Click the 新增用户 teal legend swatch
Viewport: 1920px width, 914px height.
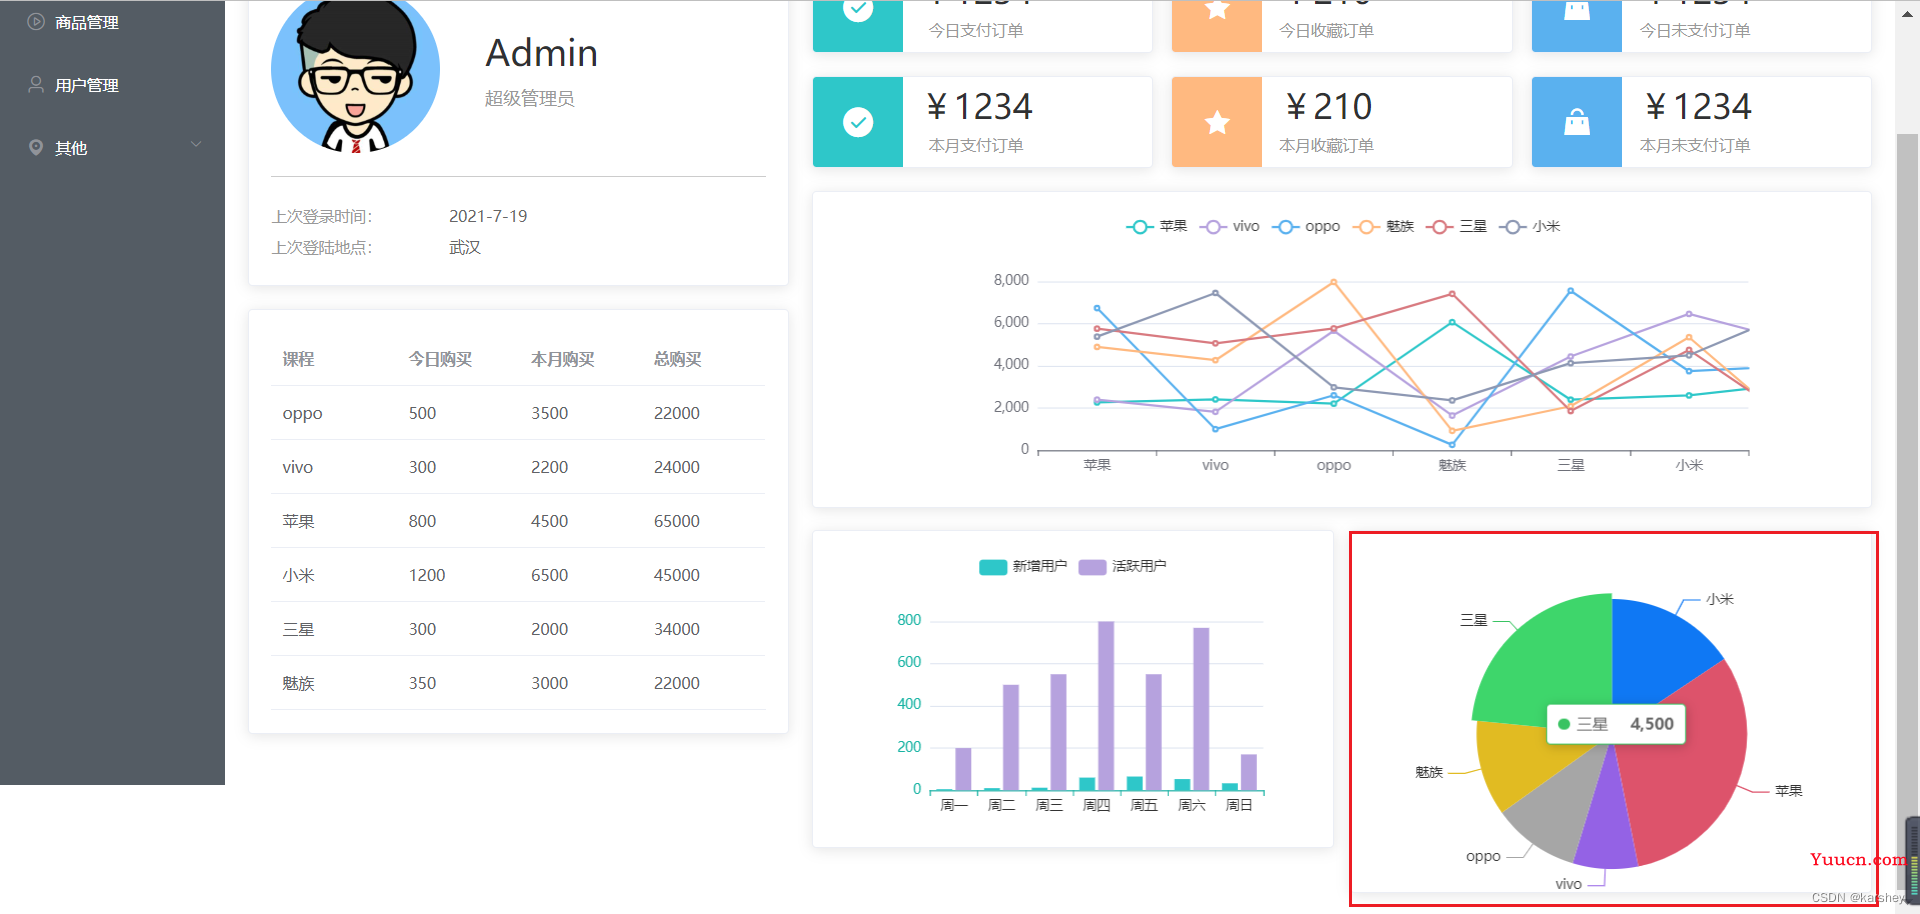(x=993, y=567)
